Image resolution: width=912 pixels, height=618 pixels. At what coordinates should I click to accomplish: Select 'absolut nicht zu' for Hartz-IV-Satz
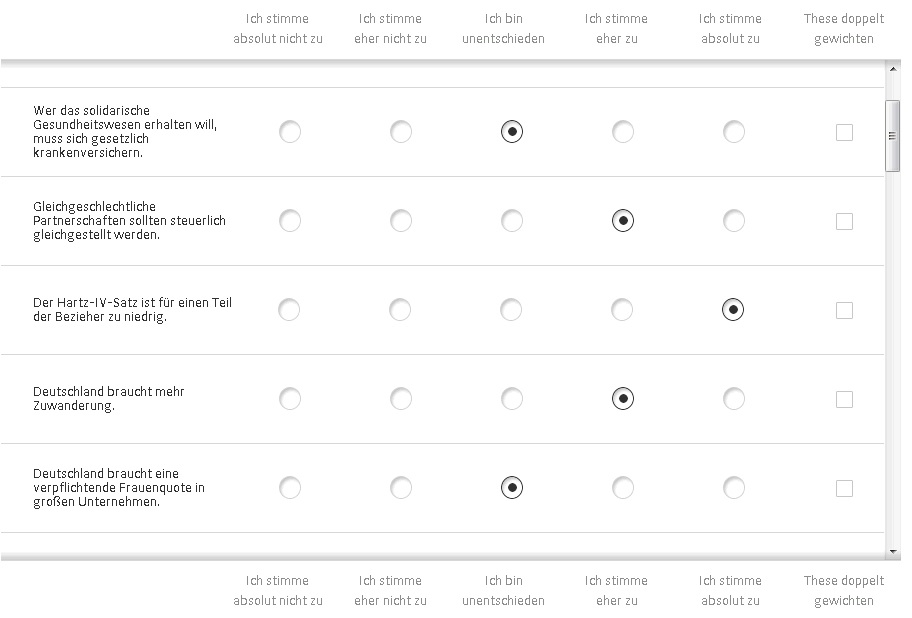coord(290,310)
